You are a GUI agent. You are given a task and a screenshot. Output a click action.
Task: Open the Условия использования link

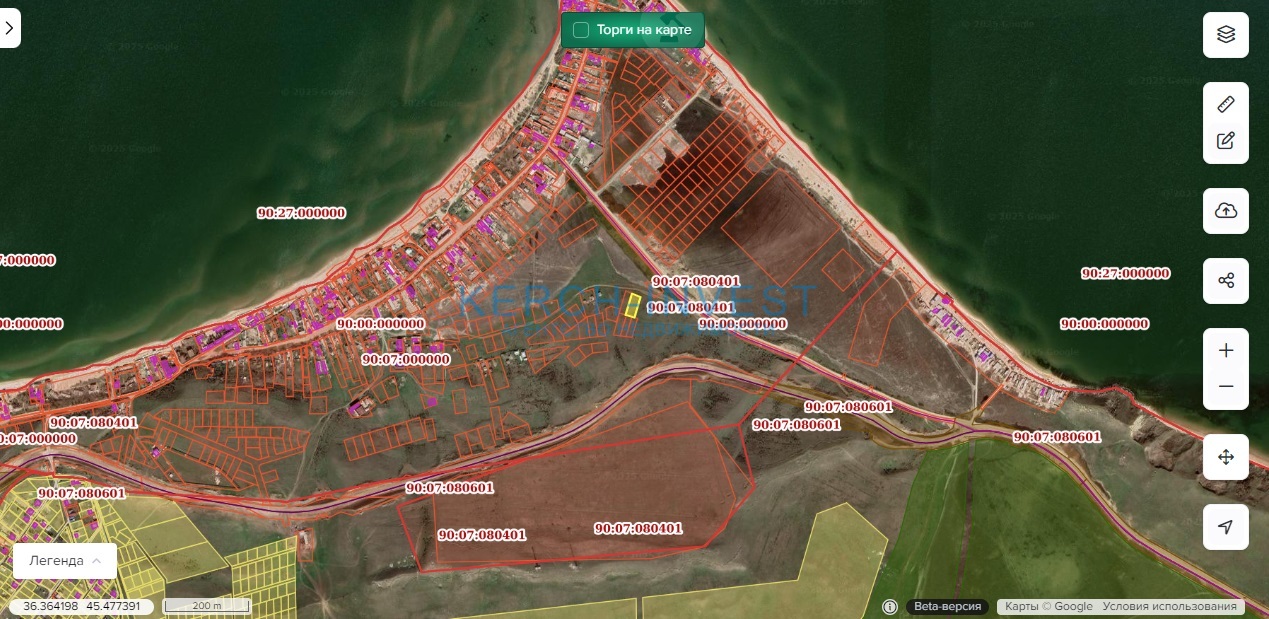tap(1170, 607)
